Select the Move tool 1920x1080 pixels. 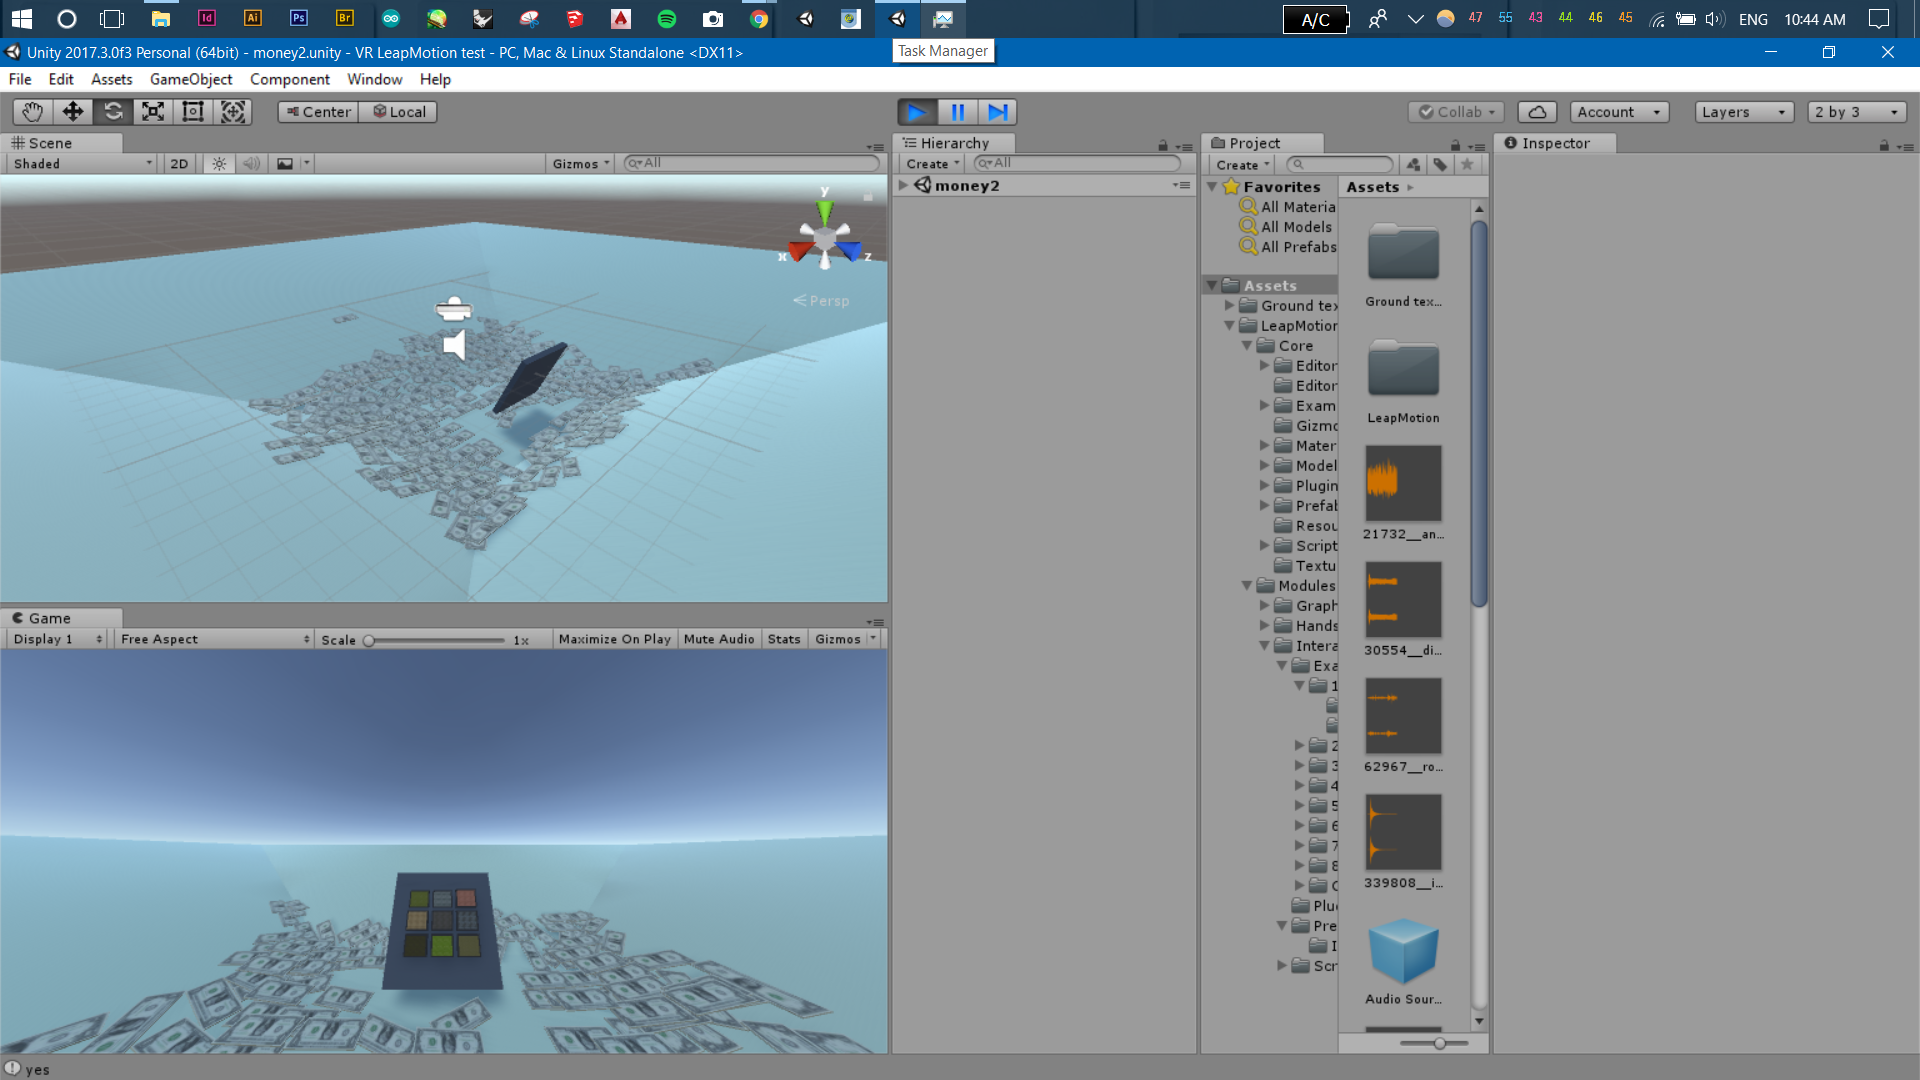coord(72,112)
